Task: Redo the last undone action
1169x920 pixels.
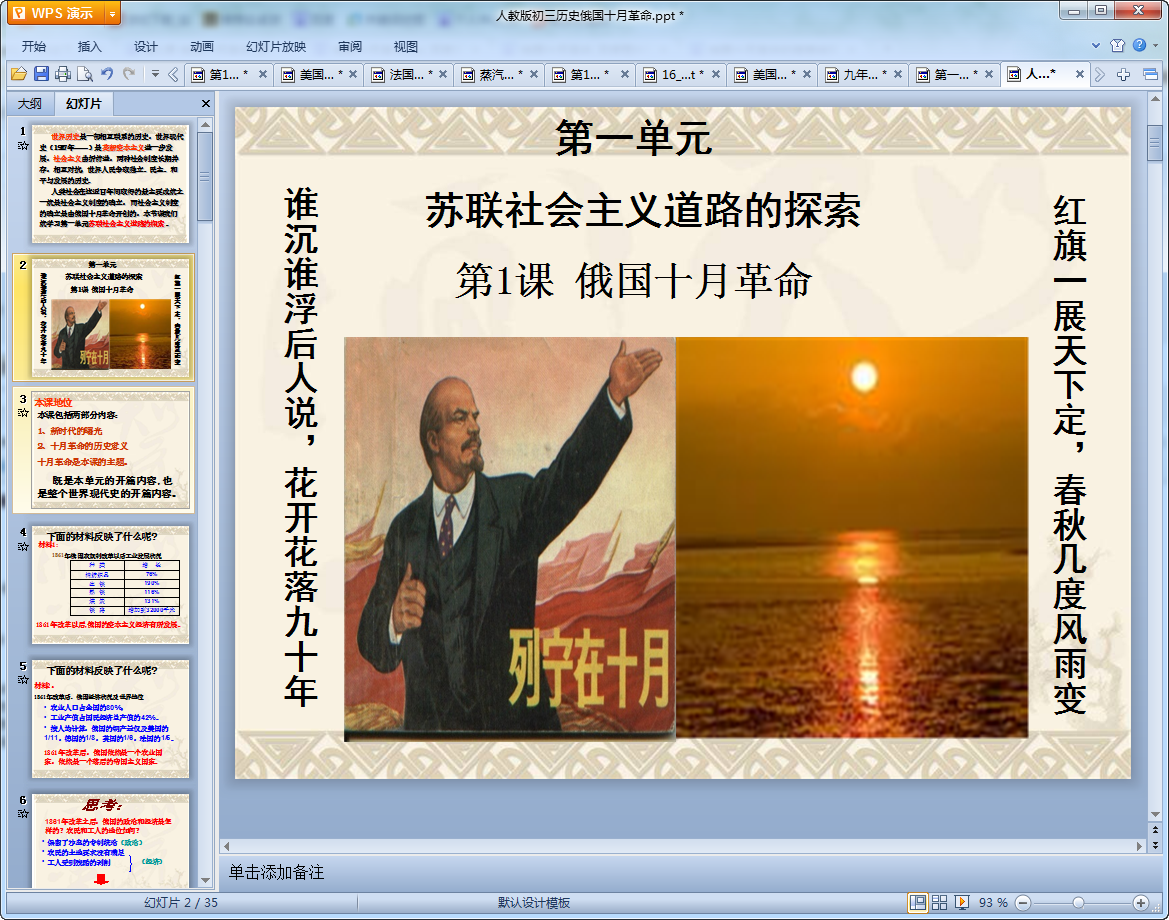Action: tap(130, 74)
